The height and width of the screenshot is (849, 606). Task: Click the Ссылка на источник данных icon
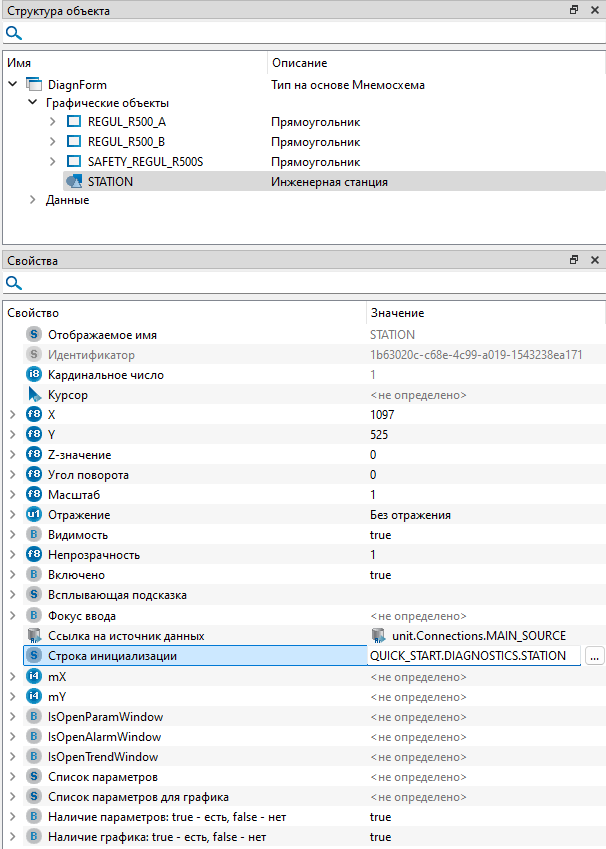coord(34,636)
